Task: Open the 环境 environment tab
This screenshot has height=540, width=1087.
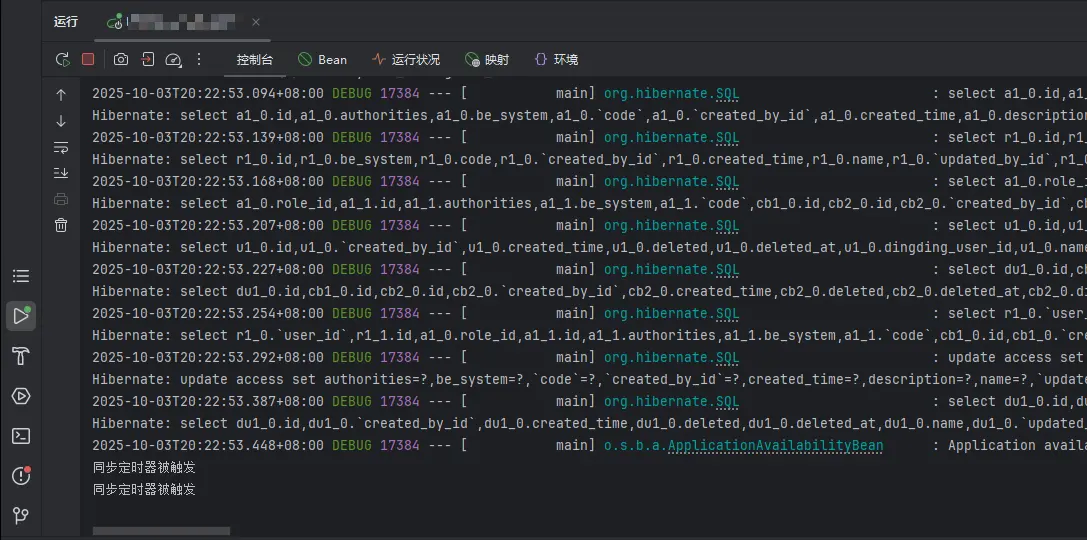Action: click(x=556, y=60)
